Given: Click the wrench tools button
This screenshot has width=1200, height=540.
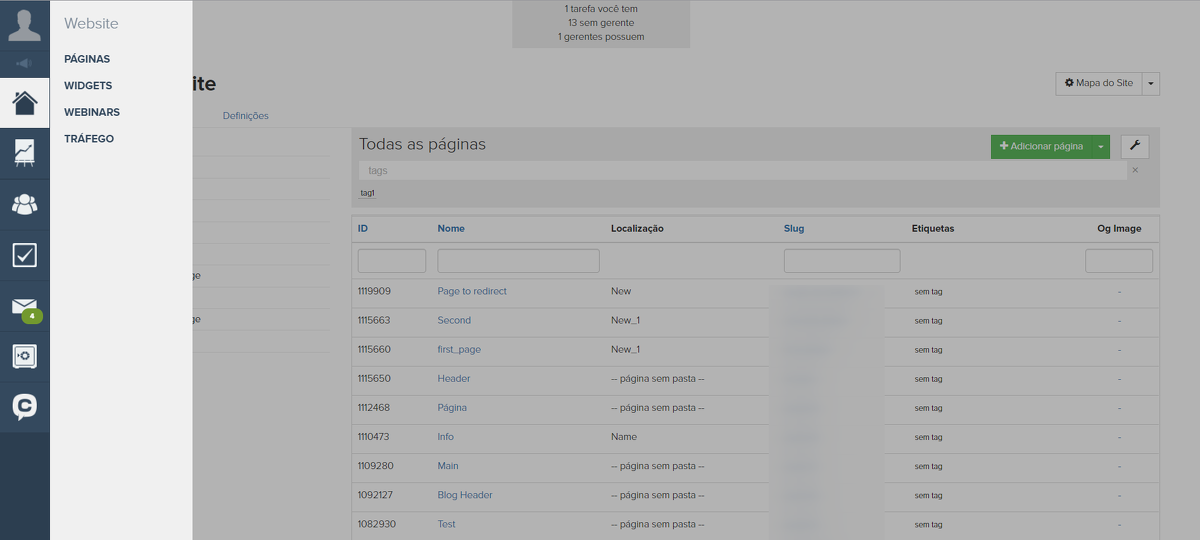Looking at the screenshot, I should pos(1135,146).
